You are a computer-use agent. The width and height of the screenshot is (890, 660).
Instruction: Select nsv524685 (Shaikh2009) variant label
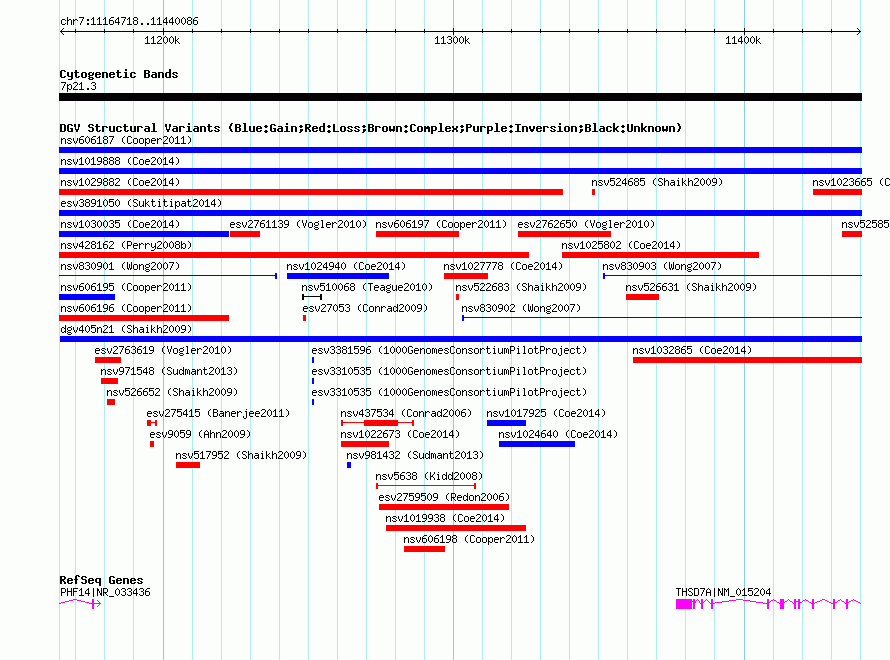tap(657, 182)
